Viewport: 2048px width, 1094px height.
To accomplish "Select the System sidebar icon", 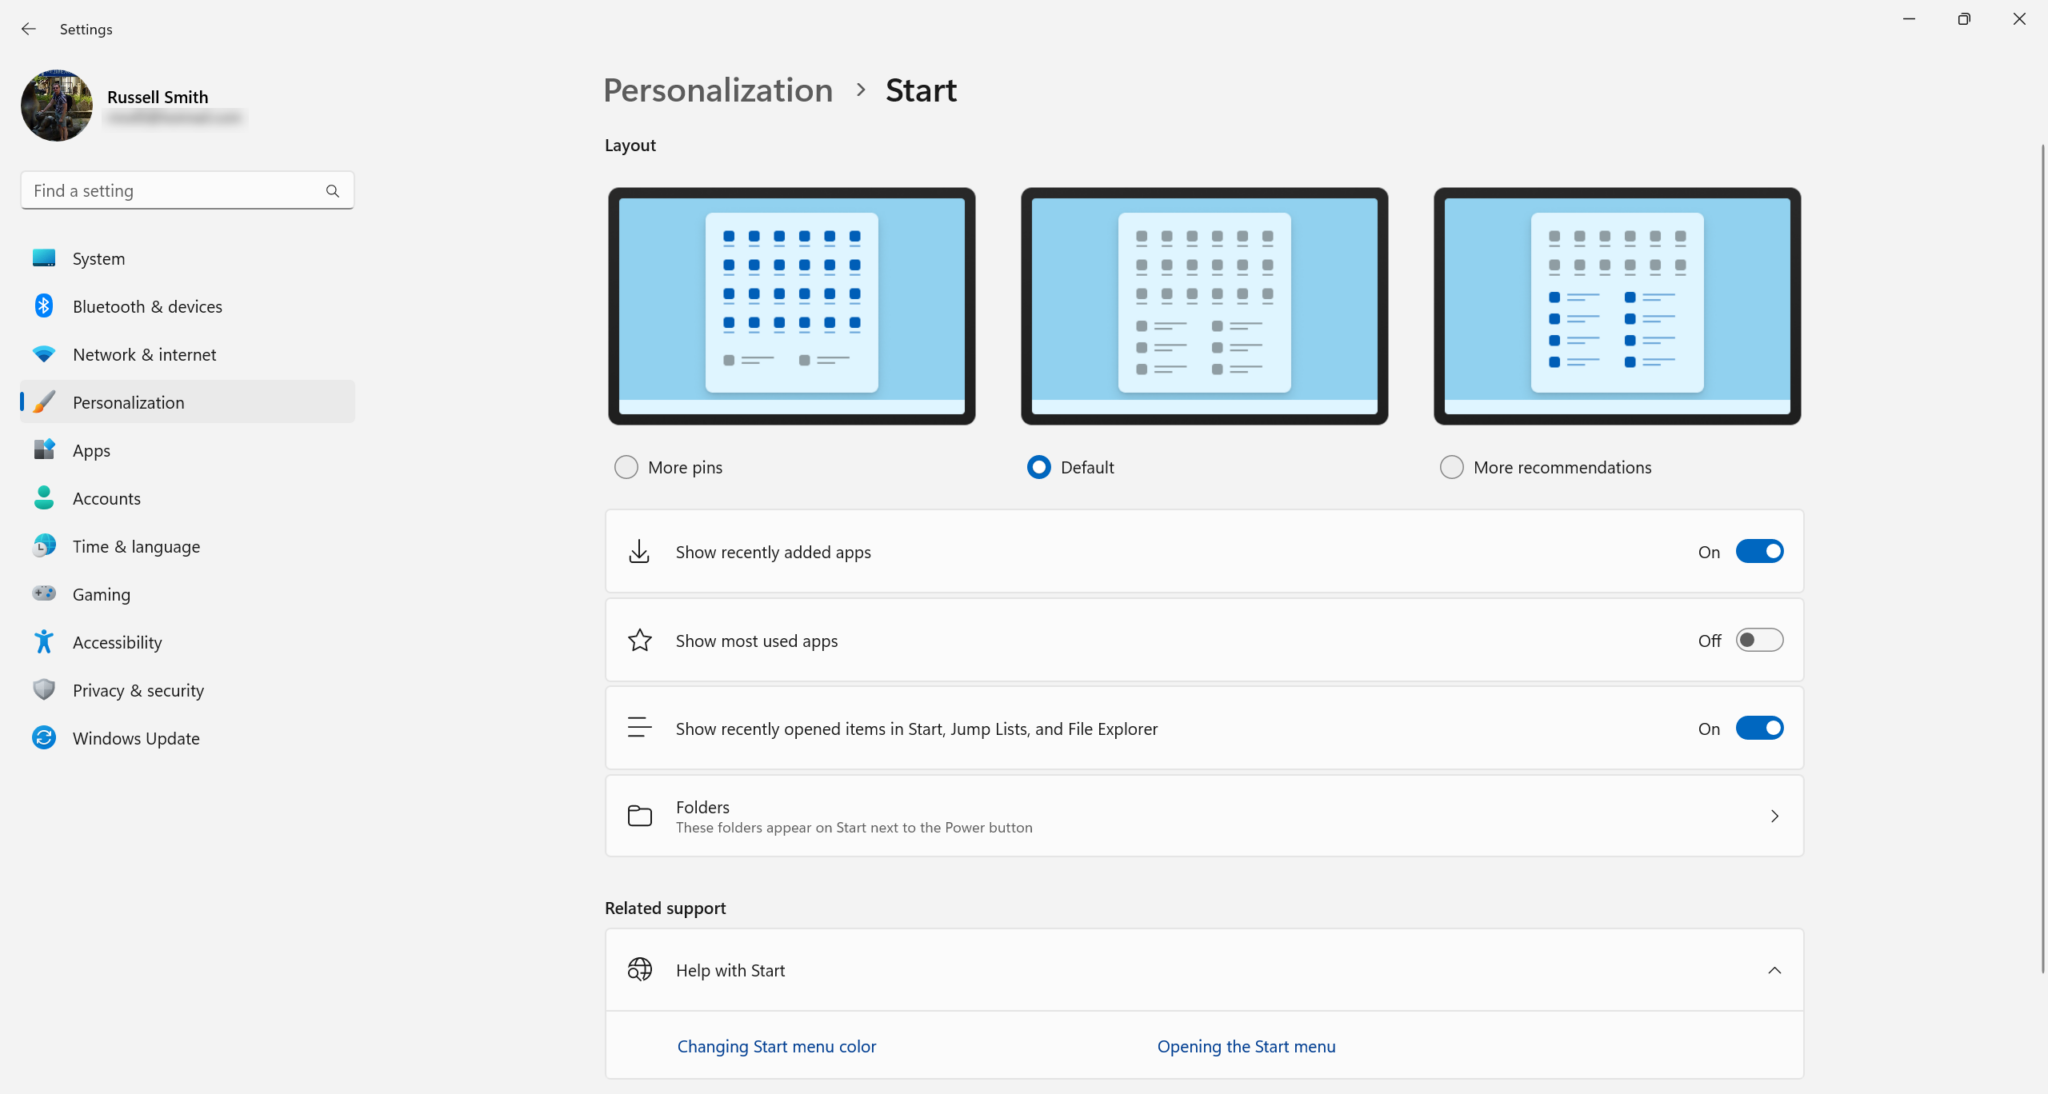I will point(44,257).
